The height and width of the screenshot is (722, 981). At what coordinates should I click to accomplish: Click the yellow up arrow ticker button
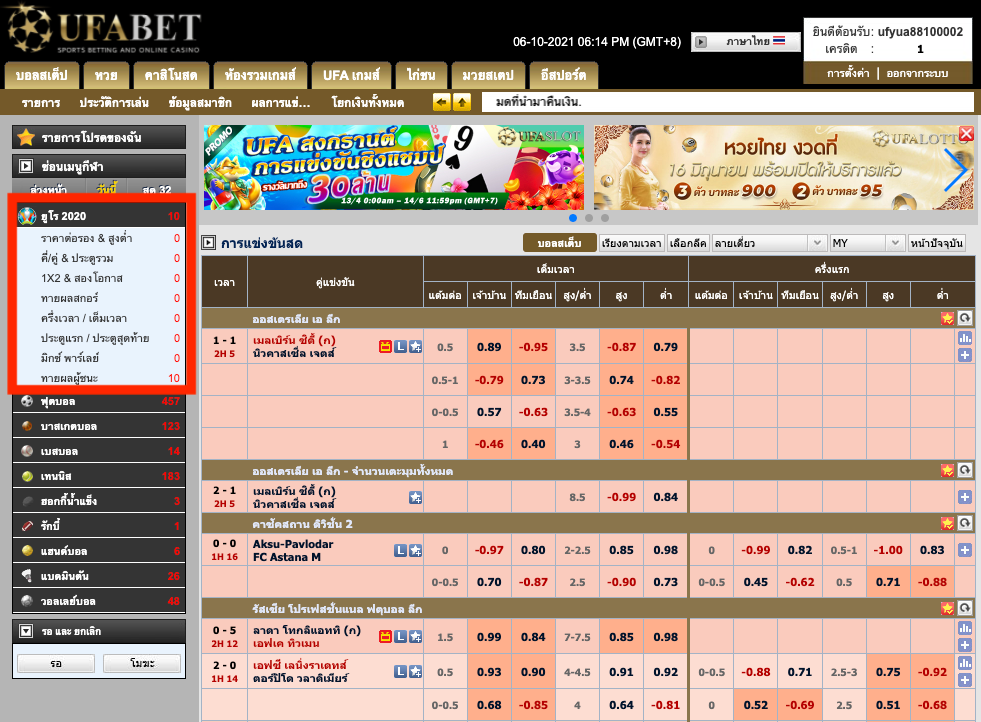point(462,102)
